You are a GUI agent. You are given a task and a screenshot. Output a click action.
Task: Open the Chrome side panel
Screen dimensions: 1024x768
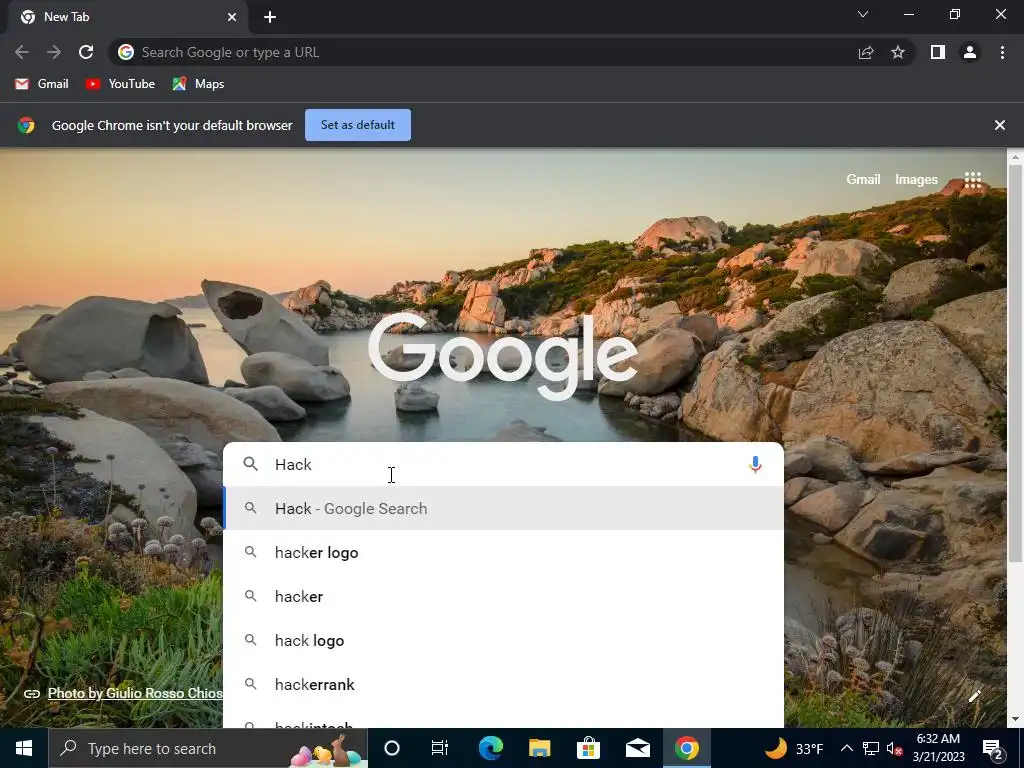pyautogui.click(x=938, y=52)
